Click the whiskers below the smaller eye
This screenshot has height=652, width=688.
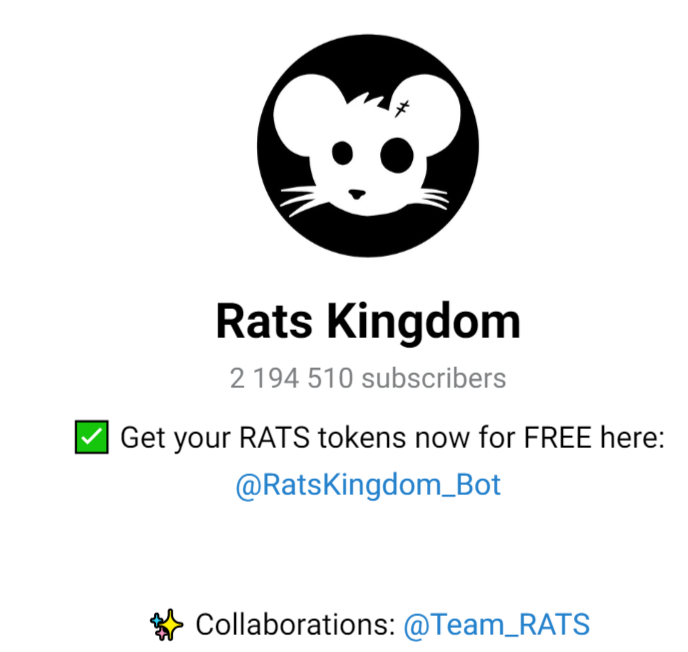click(x=303, y=200)
